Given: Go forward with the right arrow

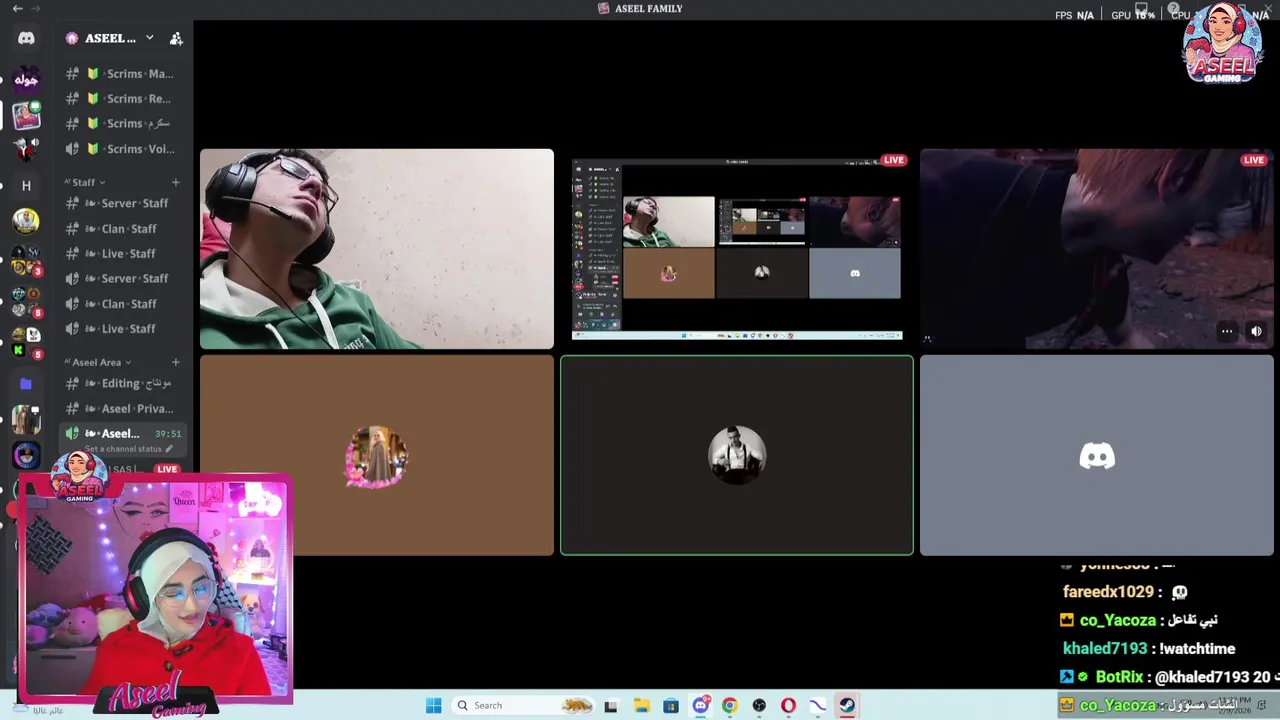Looking at the screenshot, I should (36, 8).
